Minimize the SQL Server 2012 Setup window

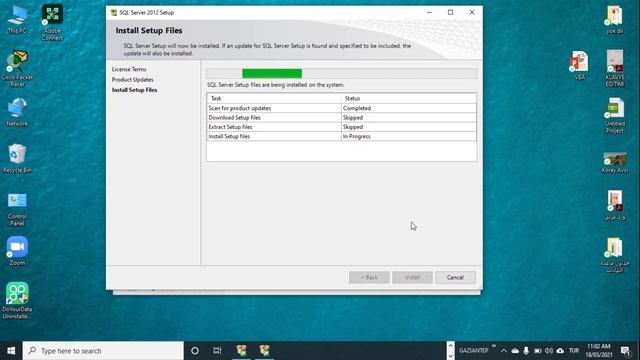click(x=429, y=12)
